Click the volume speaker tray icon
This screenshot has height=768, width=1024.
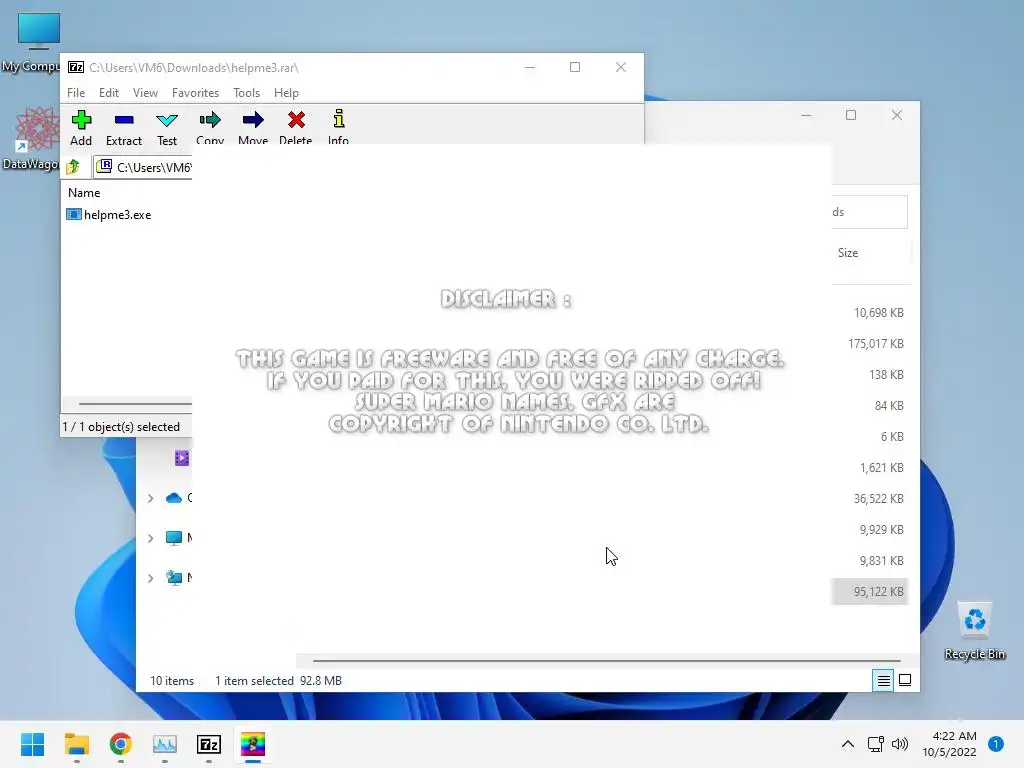pyautogui.click(x=900, y=744)
